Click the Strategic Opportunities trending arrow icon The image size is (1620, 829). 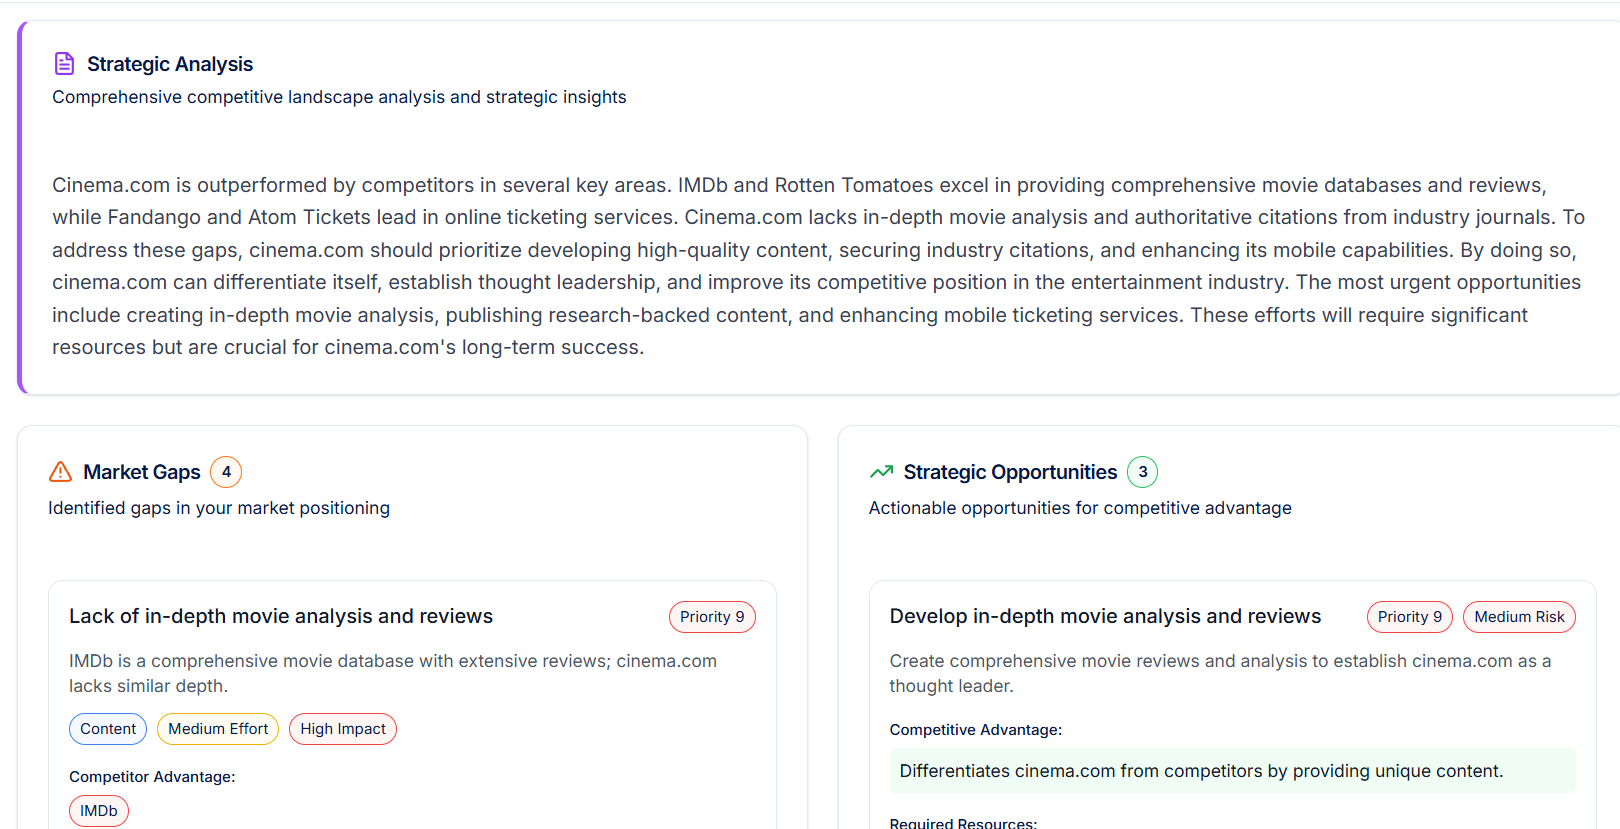[881, 472]
